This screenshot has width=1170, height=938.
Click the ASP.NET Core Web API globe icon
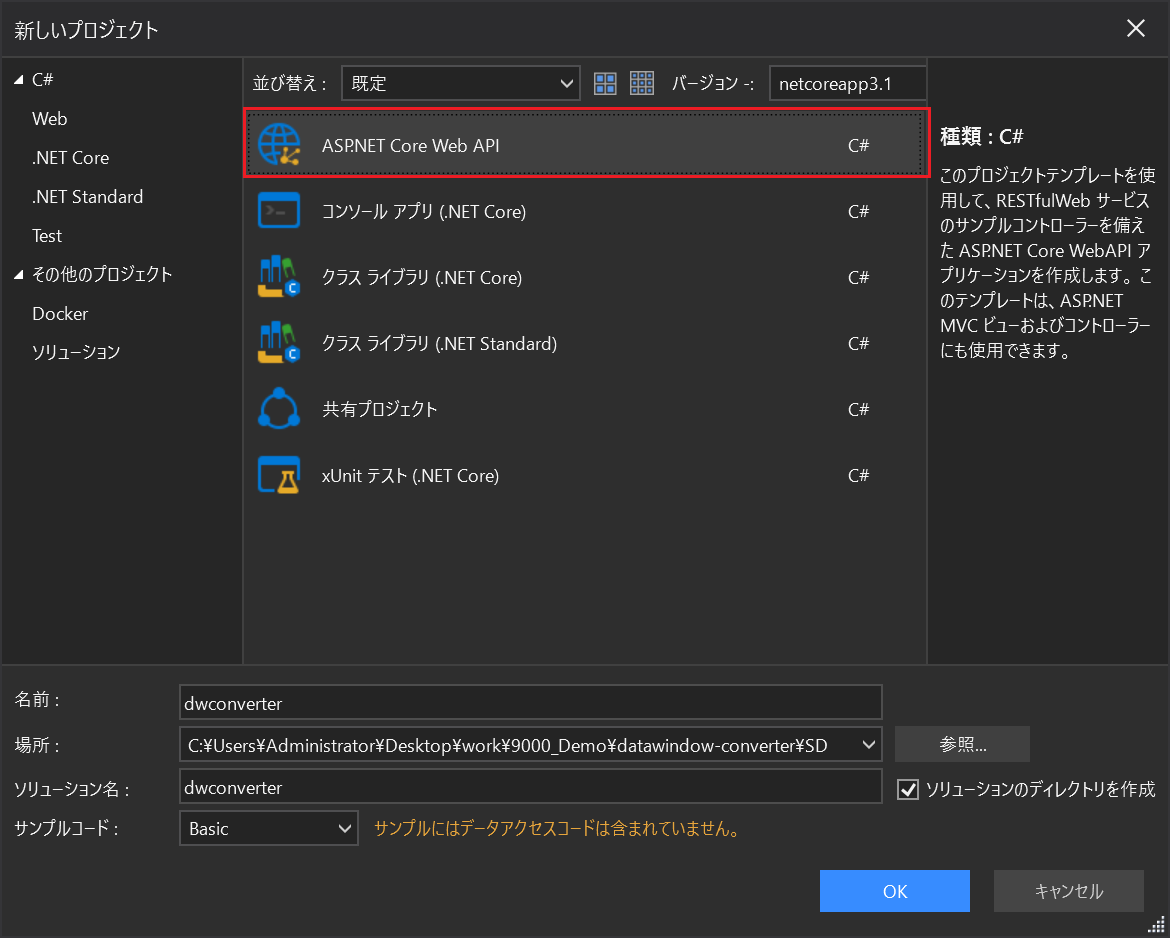279,145
